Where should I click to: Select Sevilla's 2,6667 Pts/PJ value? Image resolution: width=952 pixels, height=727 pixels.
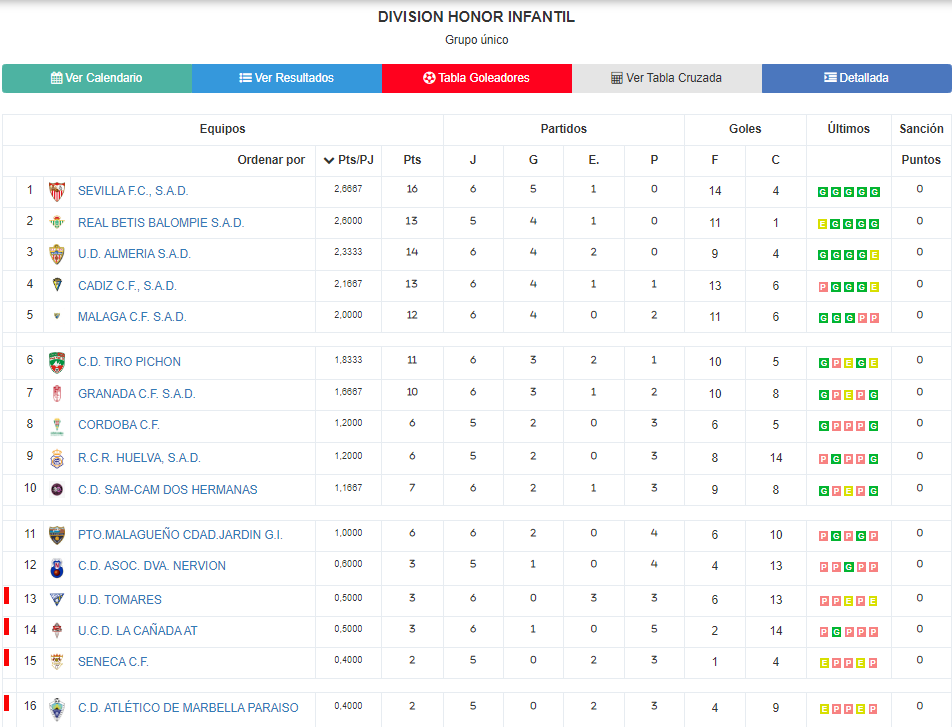pos(348,189)
